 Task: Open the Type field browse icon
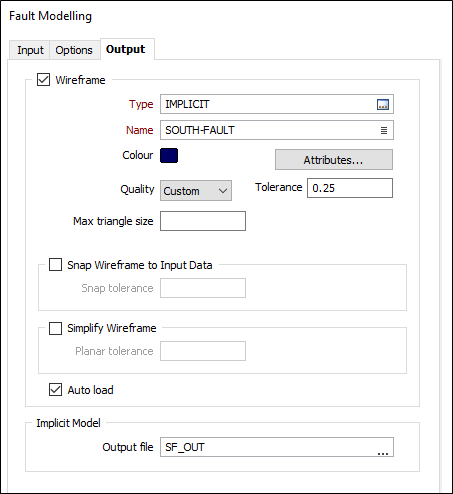(383, 104)
